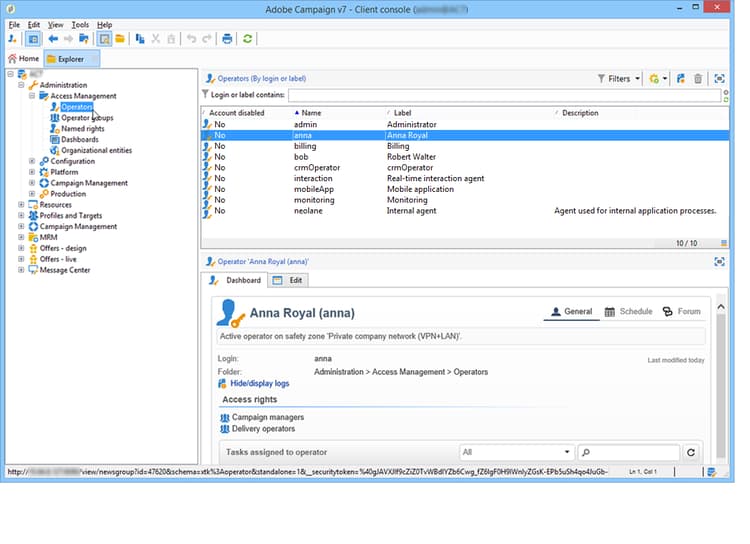Viewport: 750px width, 544px height.
Task: Click the tasks search field with magnifier
Action: (629, 452)
